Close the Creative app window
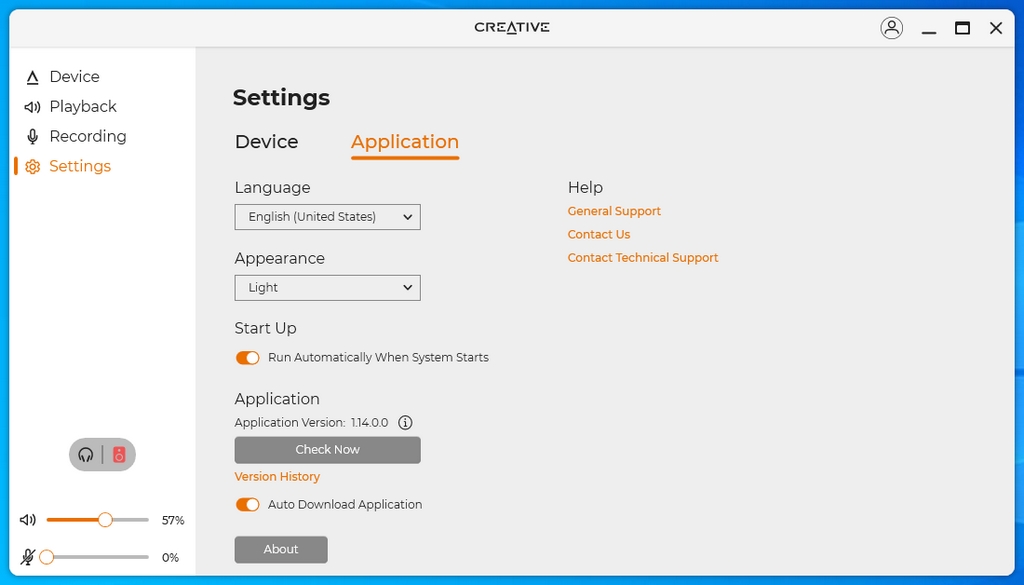The image size is (1024, 585). coord(996,28)
